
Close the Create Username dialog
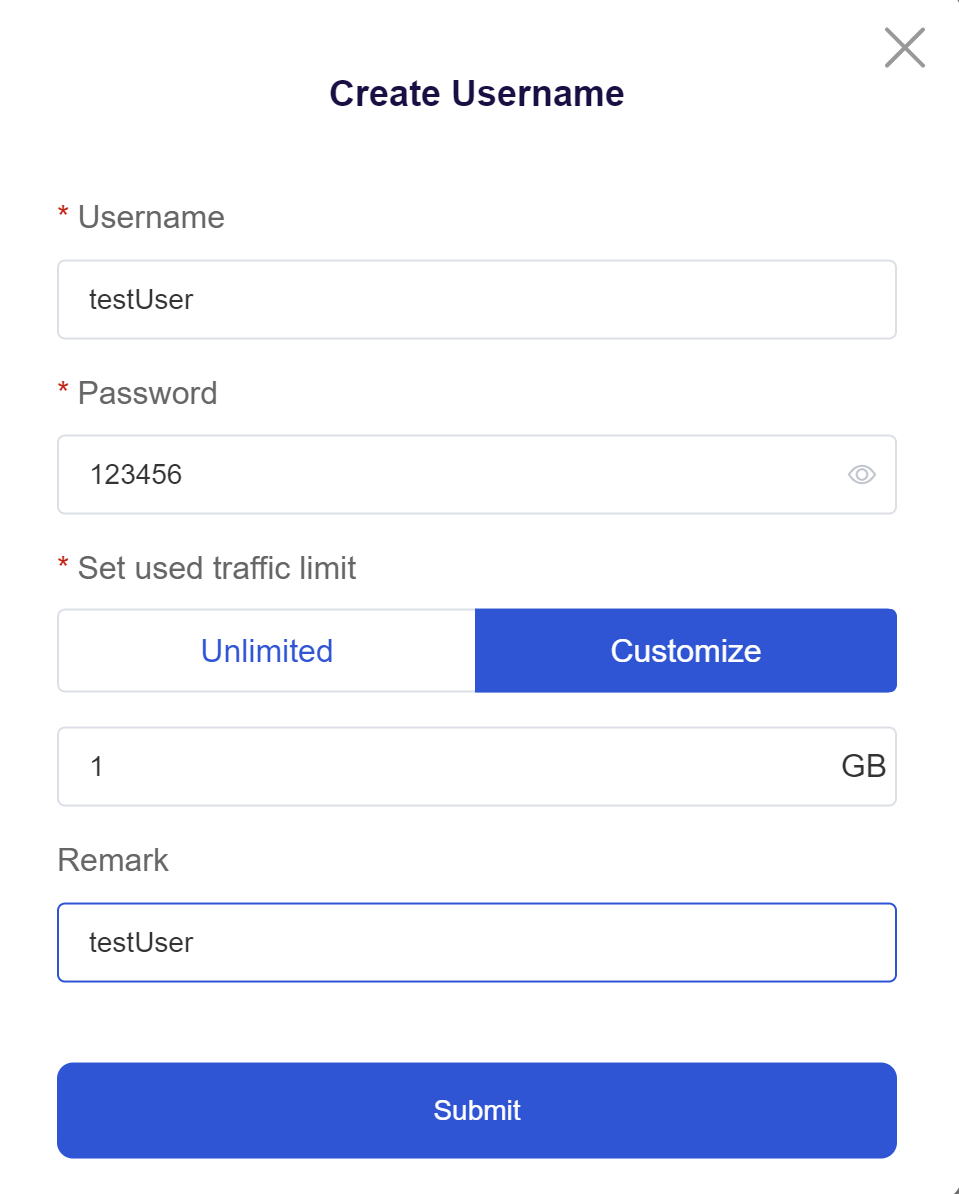(x=904, y=47)
